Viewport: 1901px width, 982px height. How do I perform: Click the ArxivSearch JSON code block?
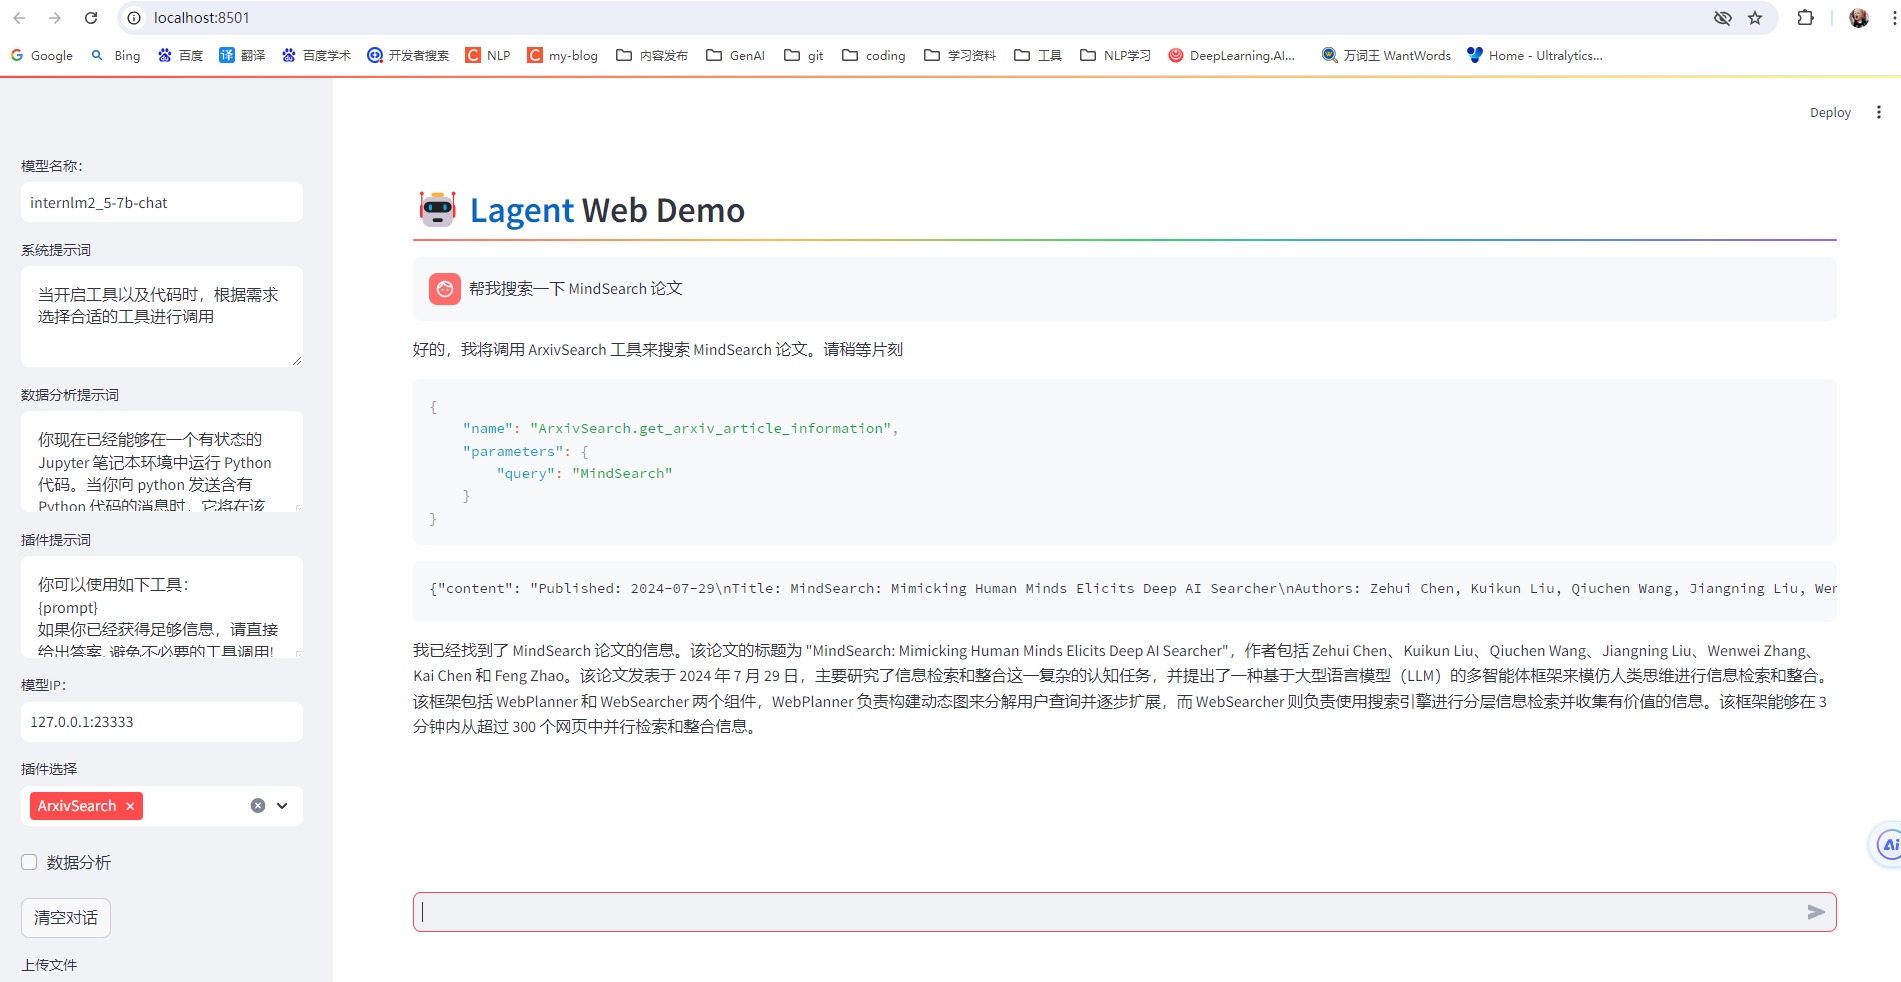click(x=1125, y=462)
